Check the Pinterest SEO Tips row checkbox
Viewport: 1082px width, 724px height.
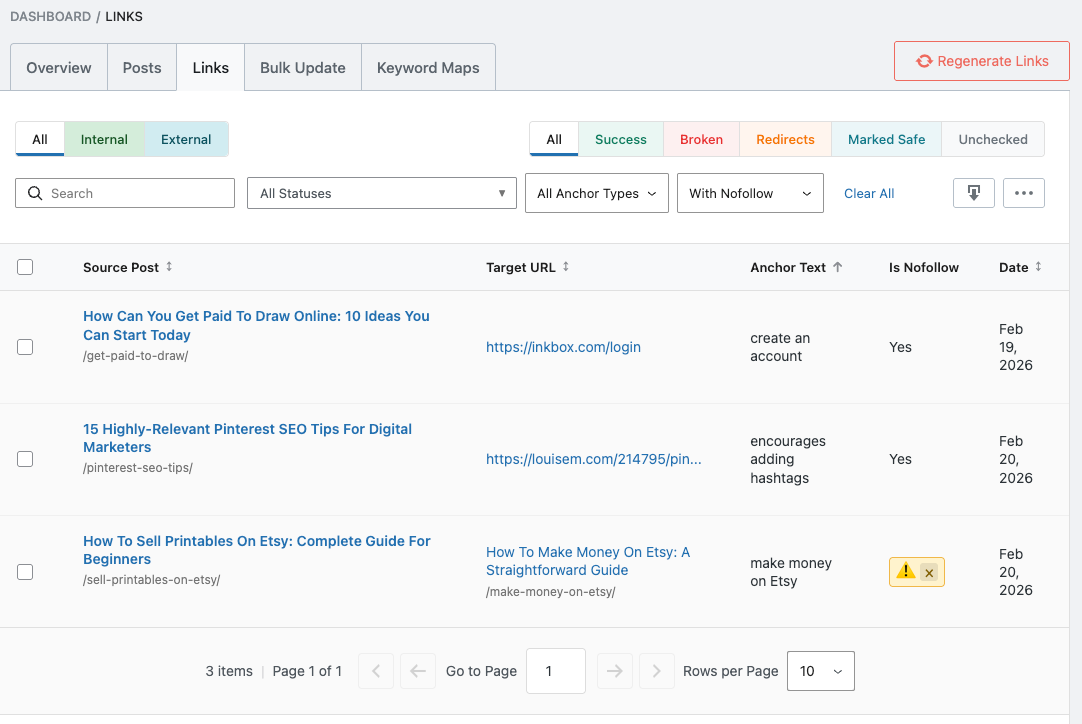[x=25, y=459]
